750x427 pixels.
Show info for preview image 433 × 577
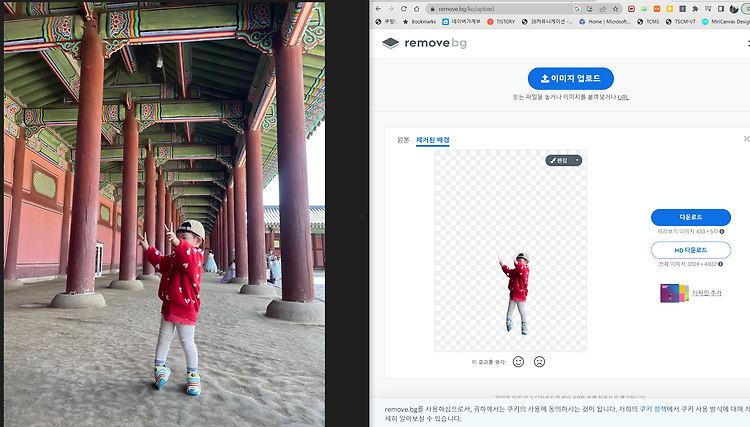click(x=722, y=231)
